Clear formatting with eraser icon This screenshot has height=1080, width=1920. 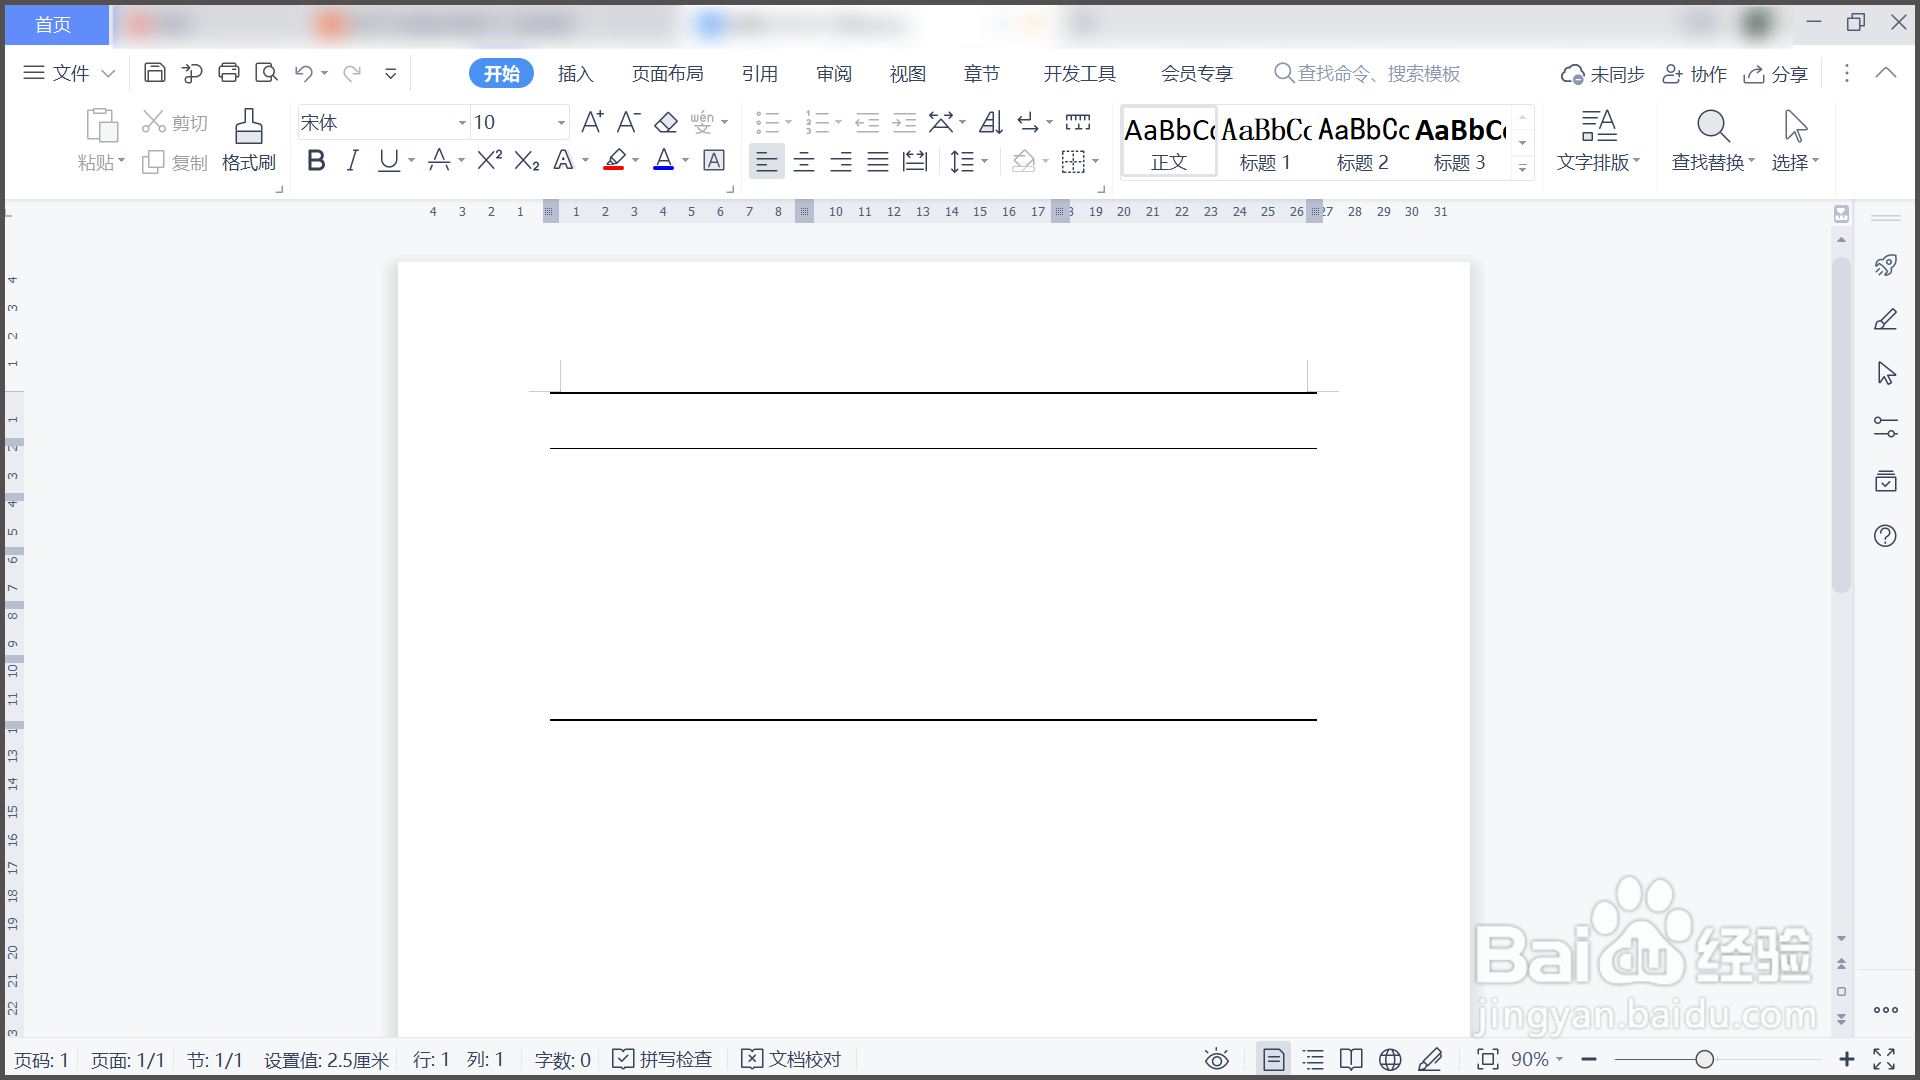pos(666,122)
